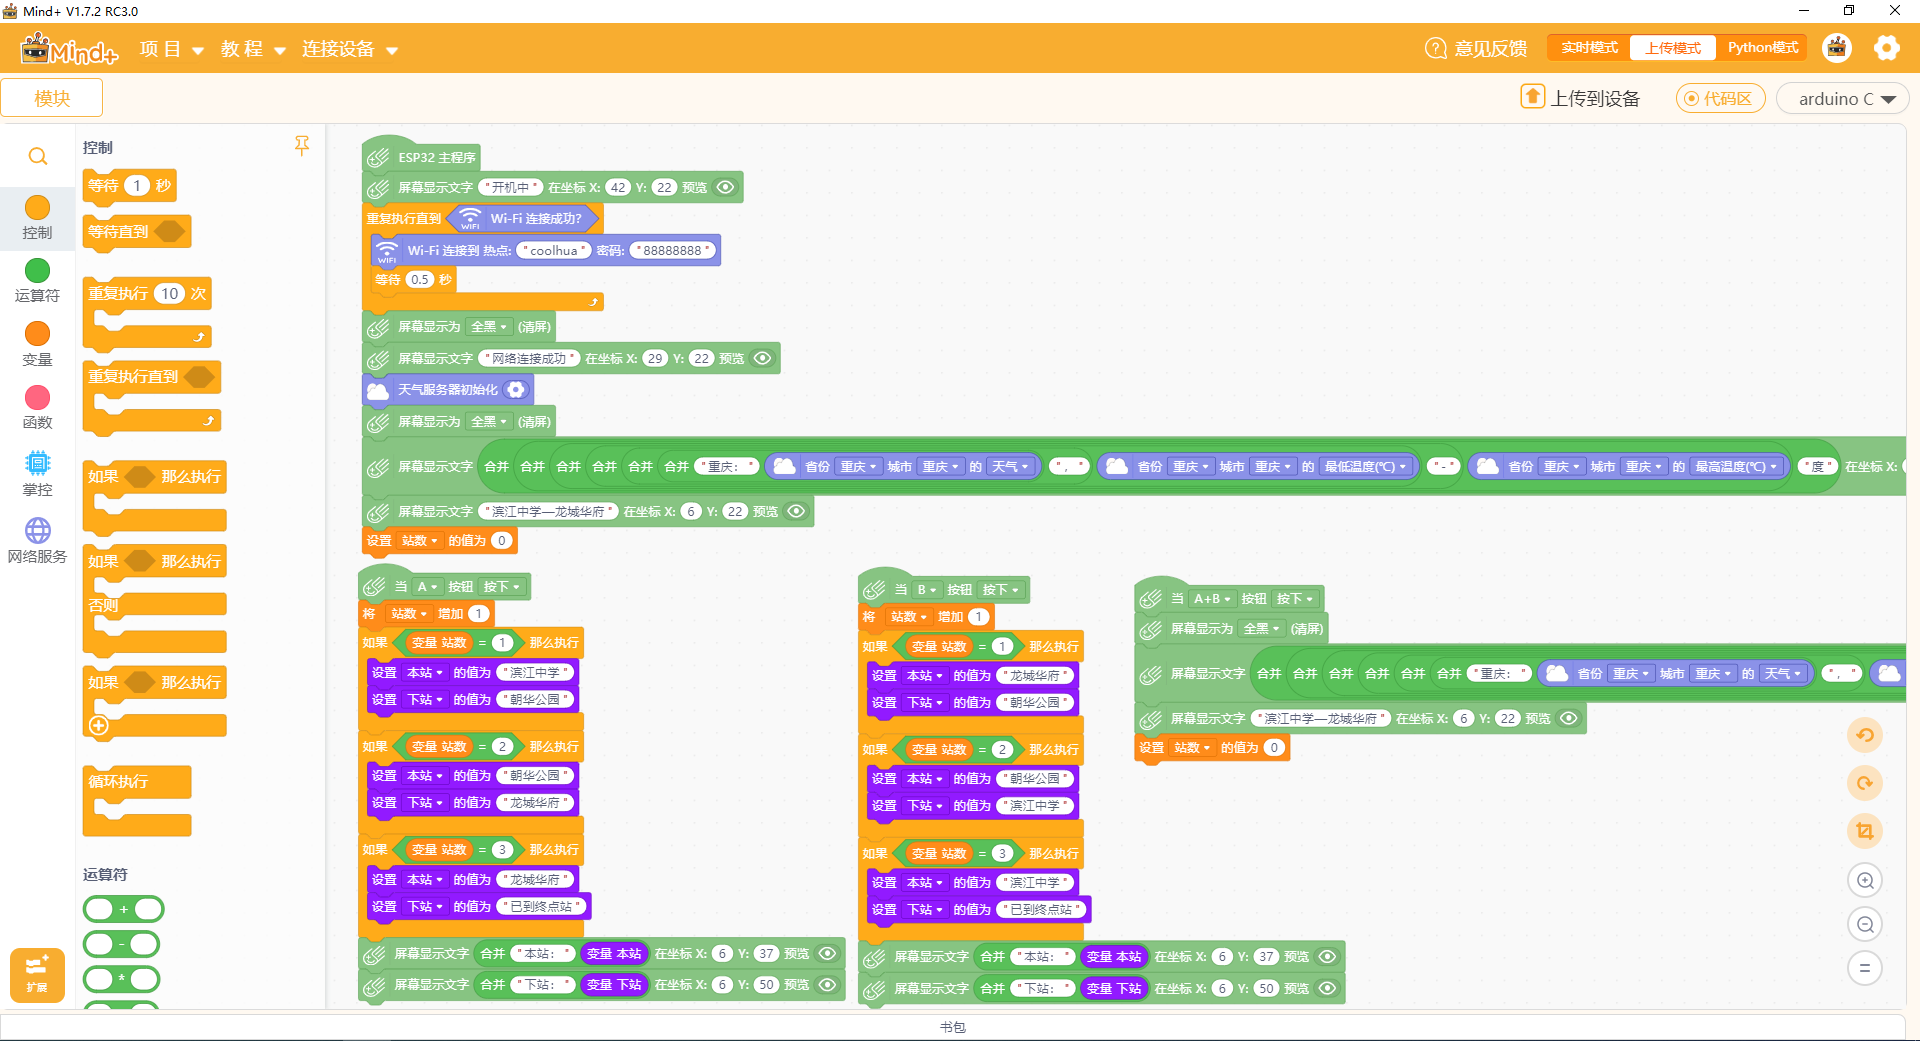Click the 上传到设备 button

coord(1581,98)
